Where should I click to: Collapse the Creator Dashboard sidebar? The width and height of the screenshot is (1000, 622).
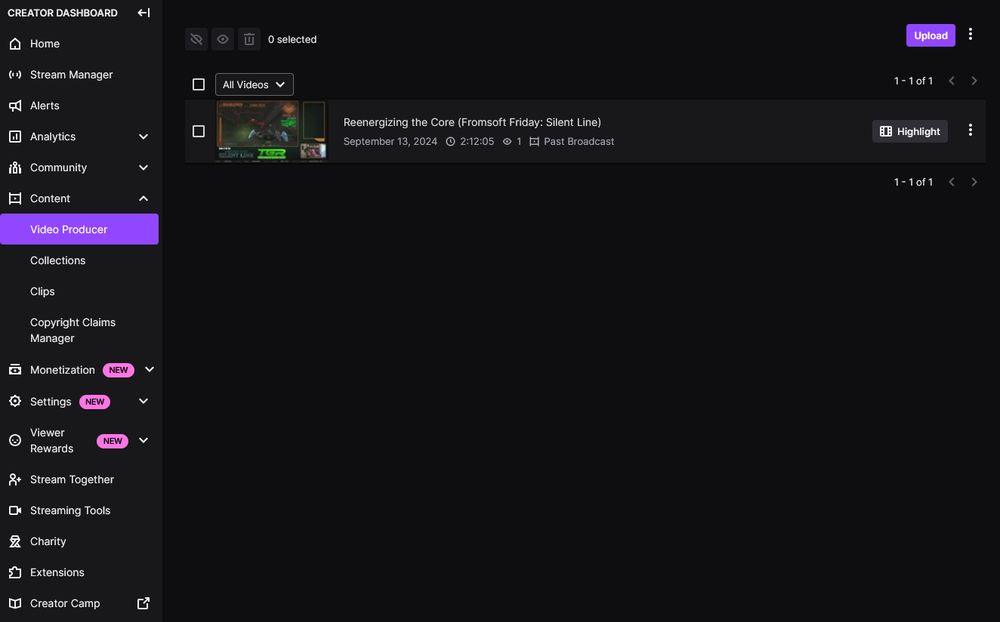143,12
